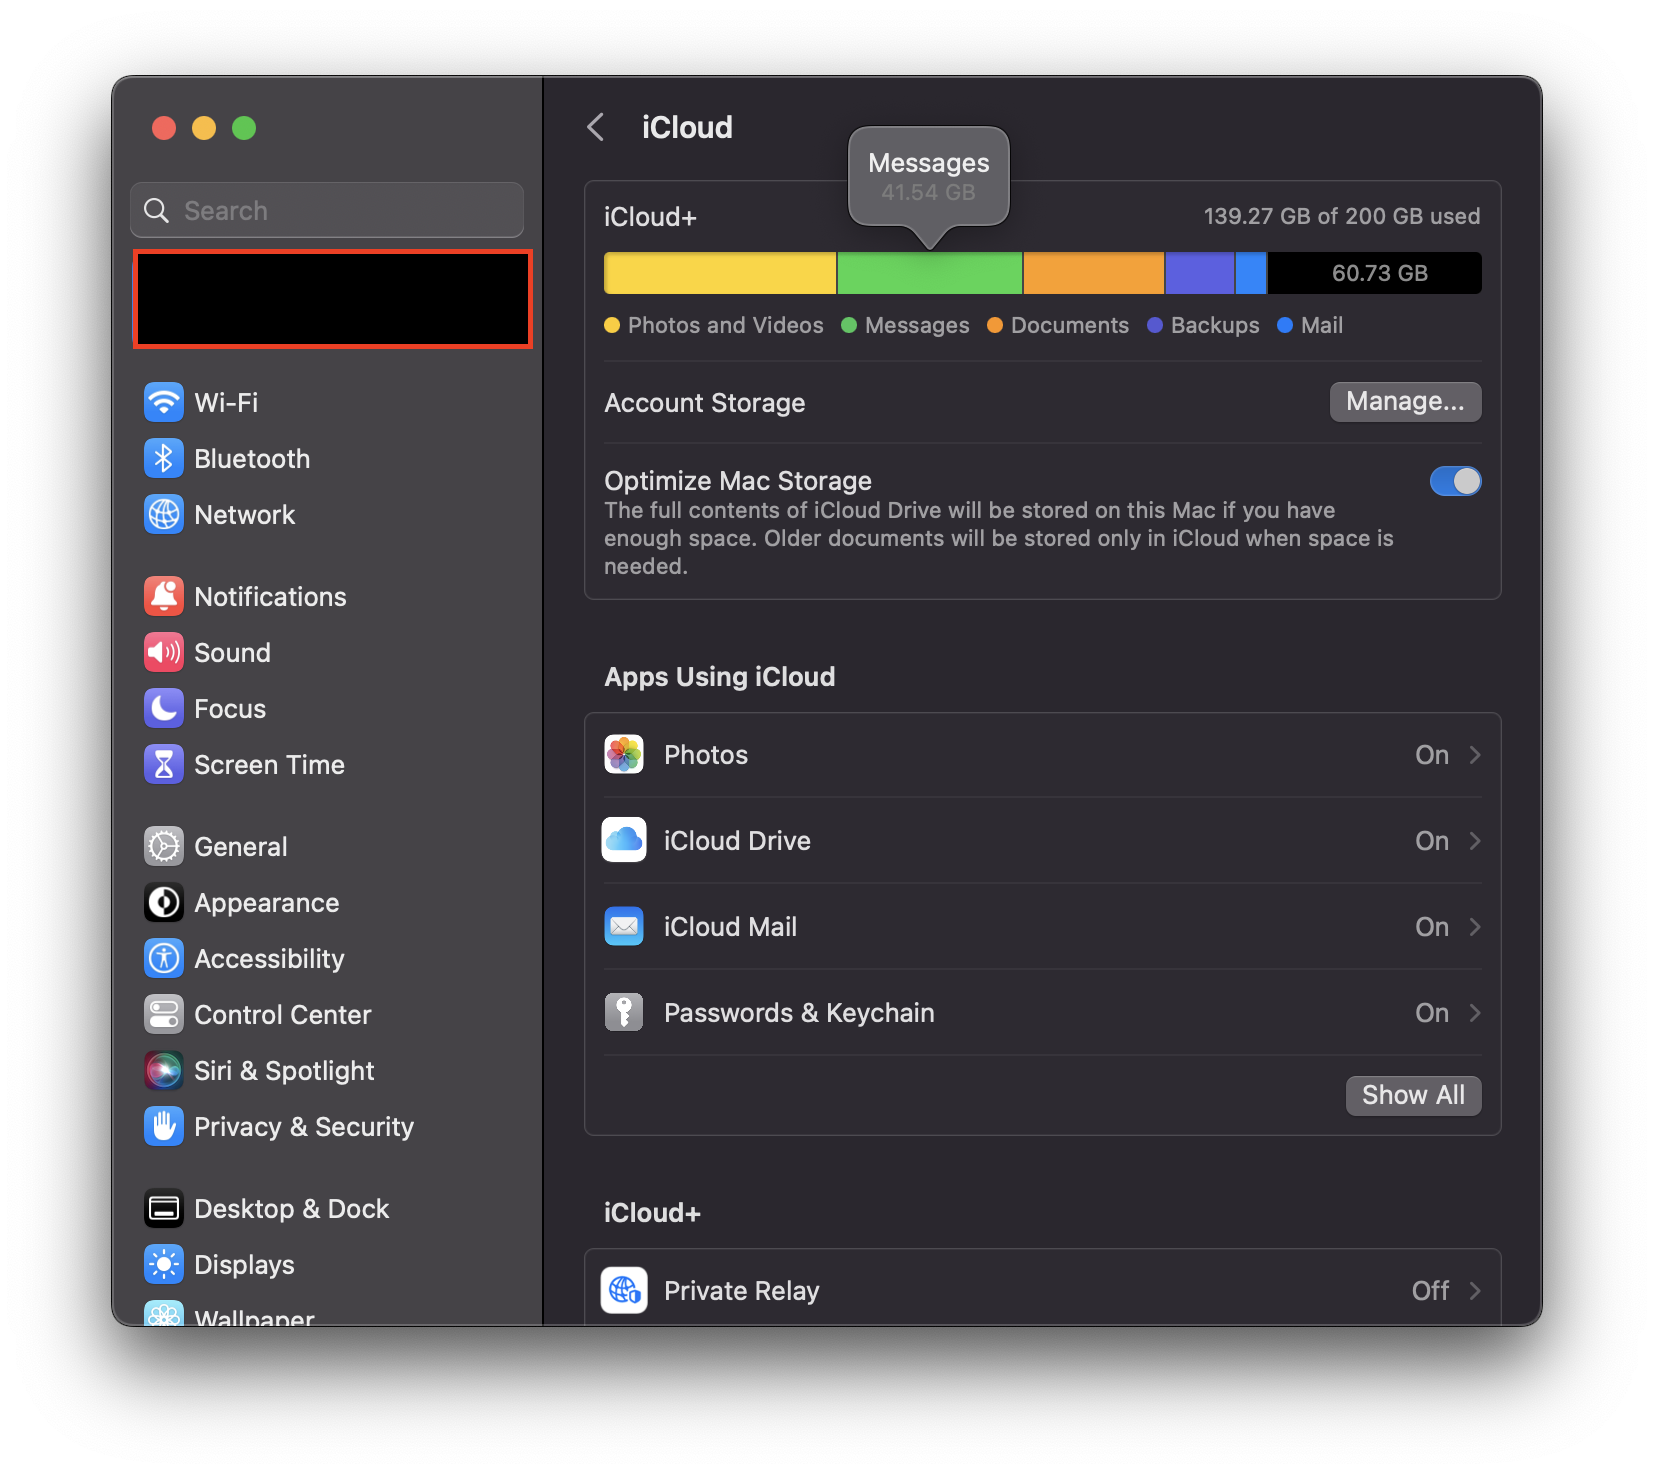This screenshot has width=1654, height=1474.
Task: Click the iCloud Mail envelope icon
Action: pyautogui.click(x=624, y=927)
